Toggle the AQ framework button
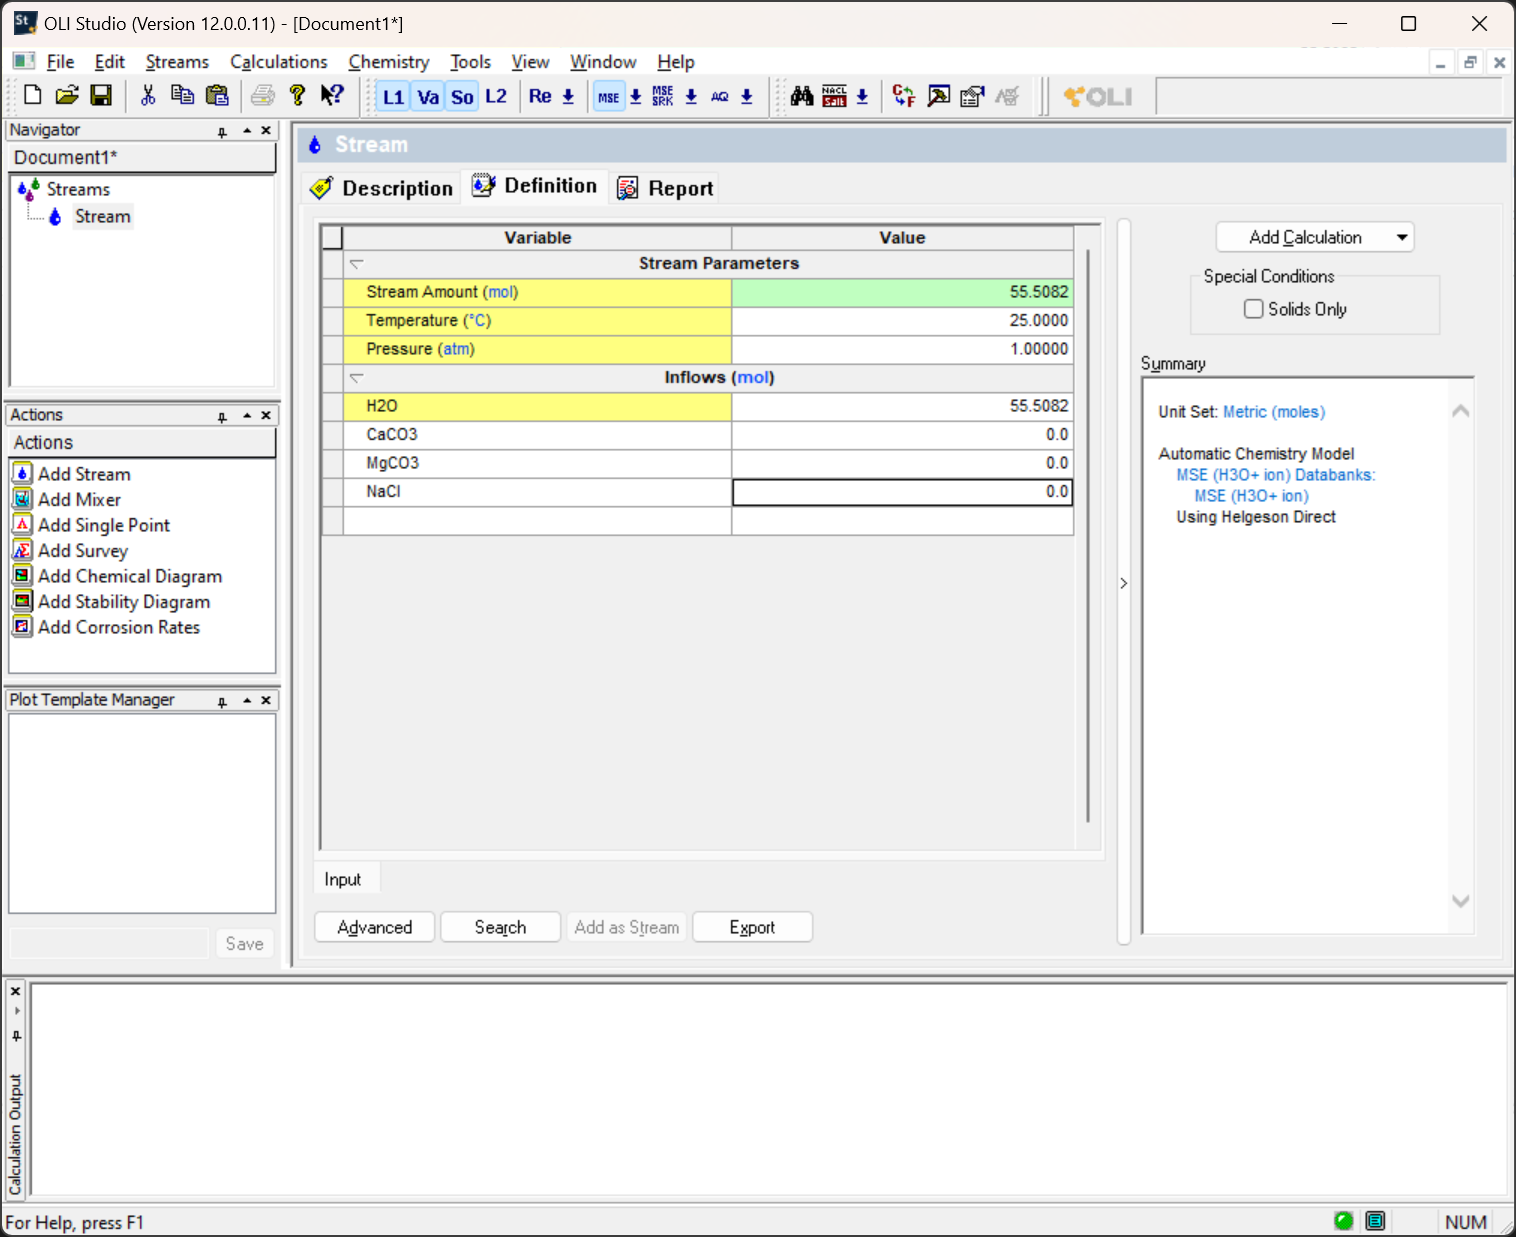The height and width of the screenshot is (1237, 1516). [720, 97]
